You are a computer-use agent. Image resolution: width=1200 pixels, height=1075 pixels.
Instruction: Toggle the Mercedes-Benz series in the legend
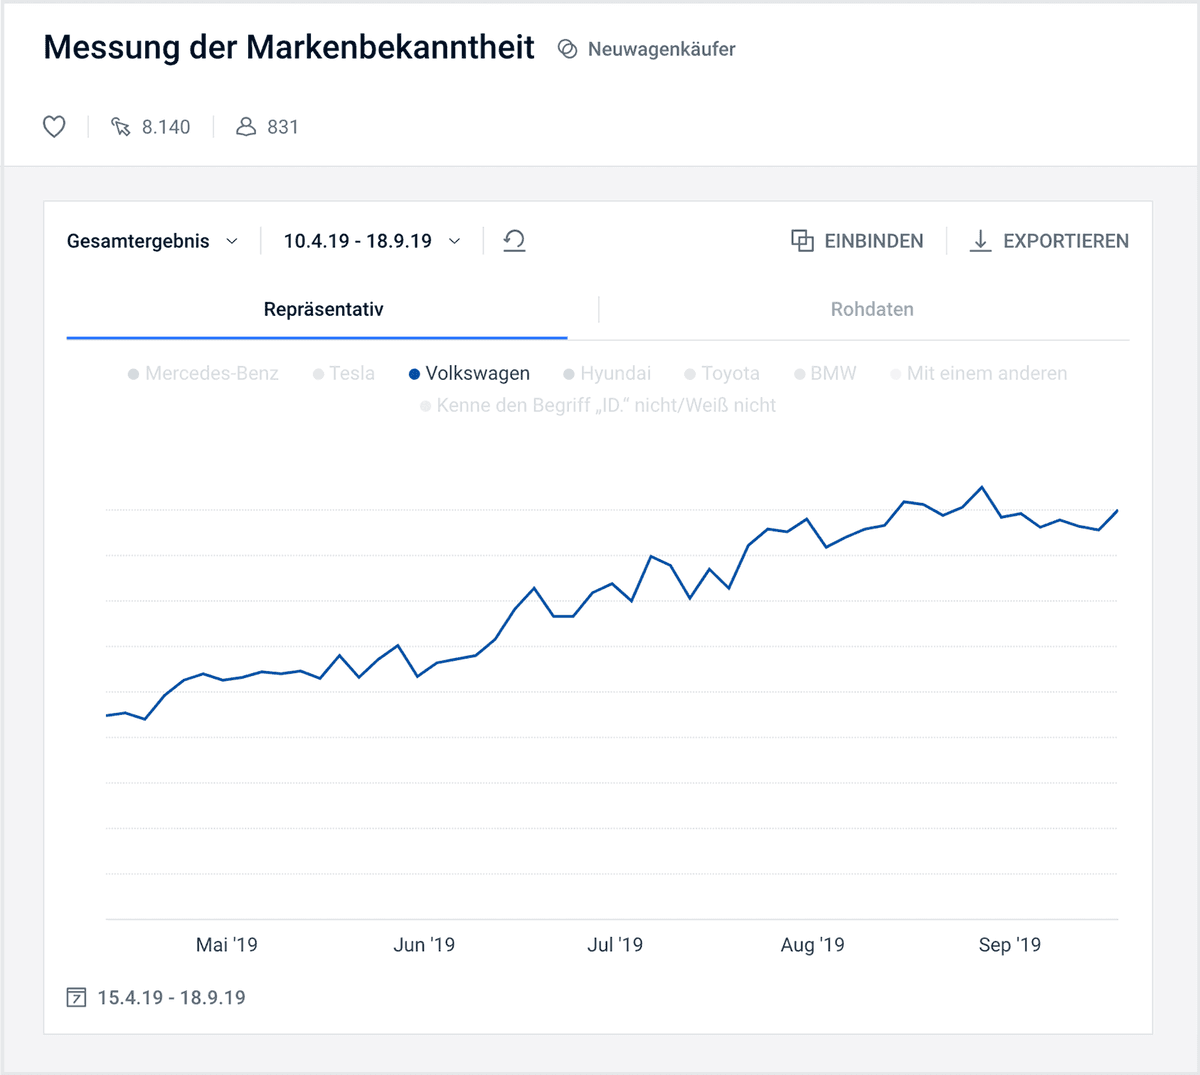203,373
